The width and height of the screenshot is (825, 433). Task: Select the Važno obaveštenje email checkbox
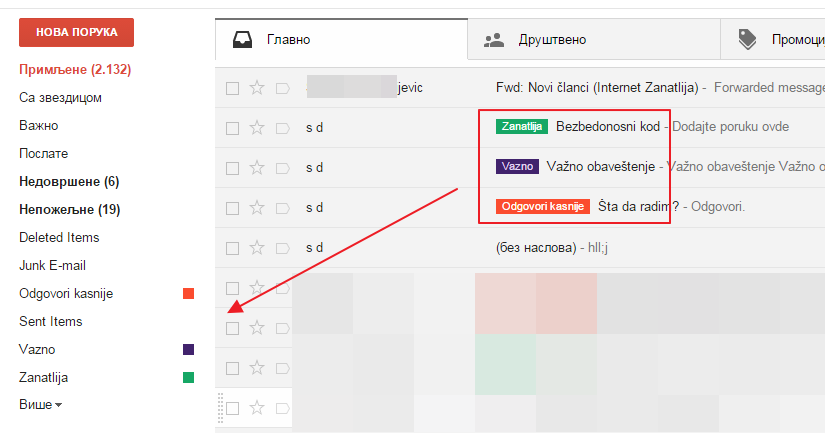click(232, 168)
